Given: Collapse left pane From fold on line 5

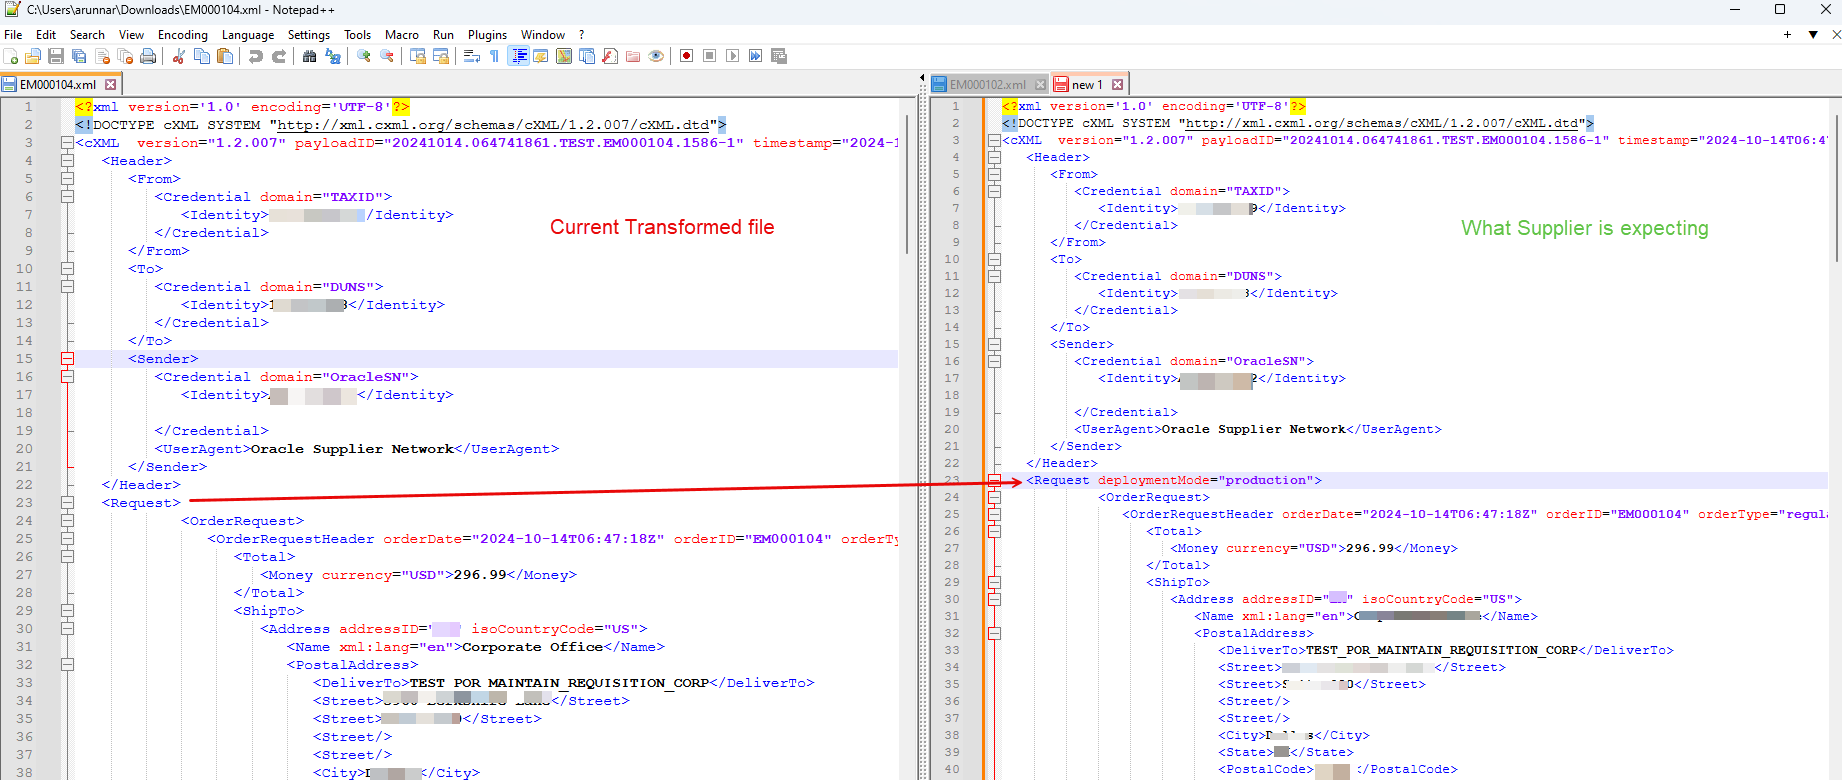Looking at the screenshot, I should 67,179.
